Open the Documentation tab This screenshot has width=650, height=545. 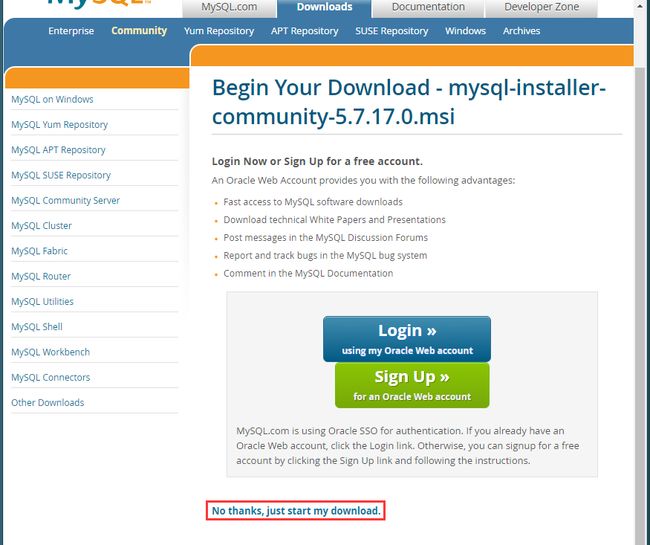[x=428, y=8]
